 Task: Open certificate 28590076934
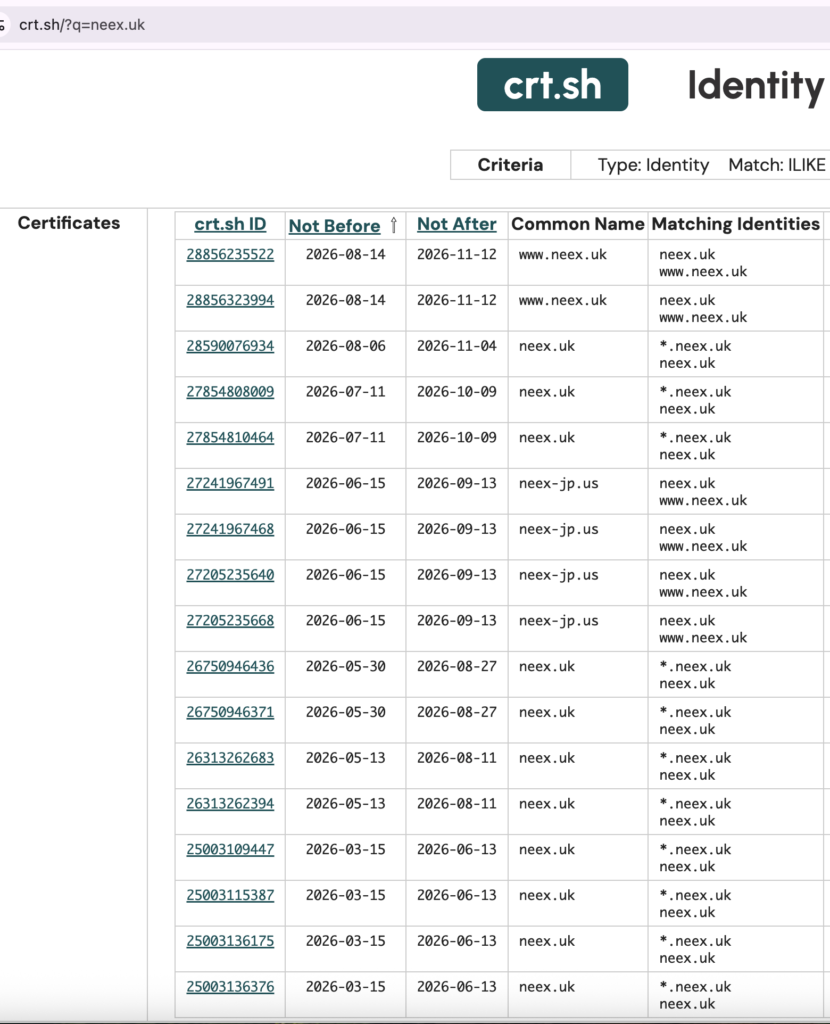coord(230,345)
